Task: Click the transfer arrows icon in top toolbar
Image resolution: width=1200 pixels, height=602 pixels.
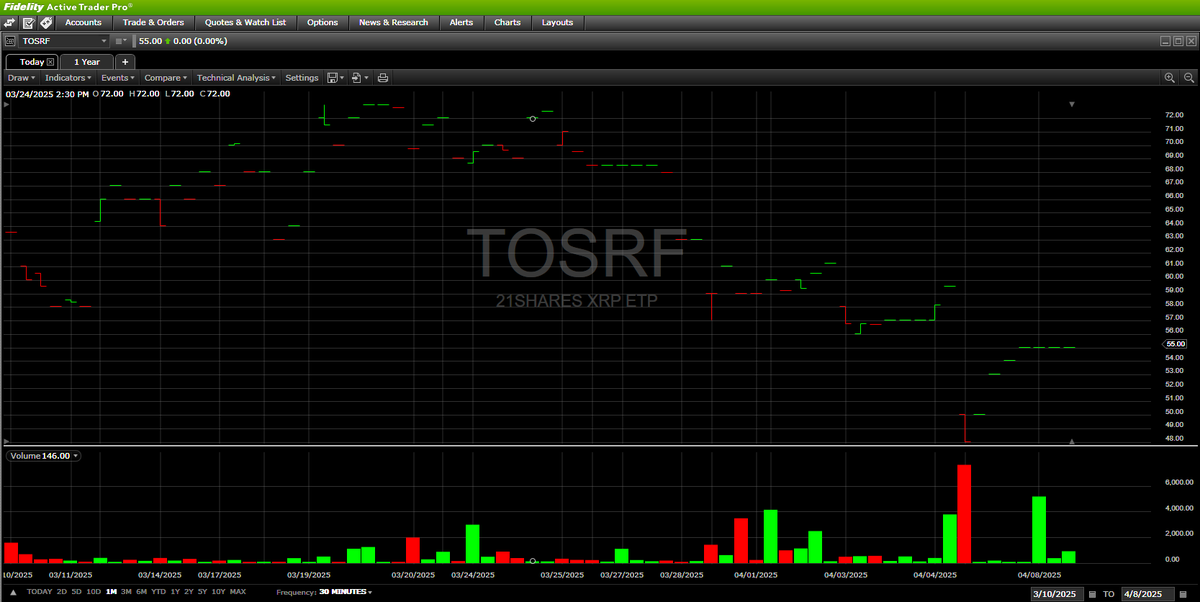Action: (x=9, y=22)
